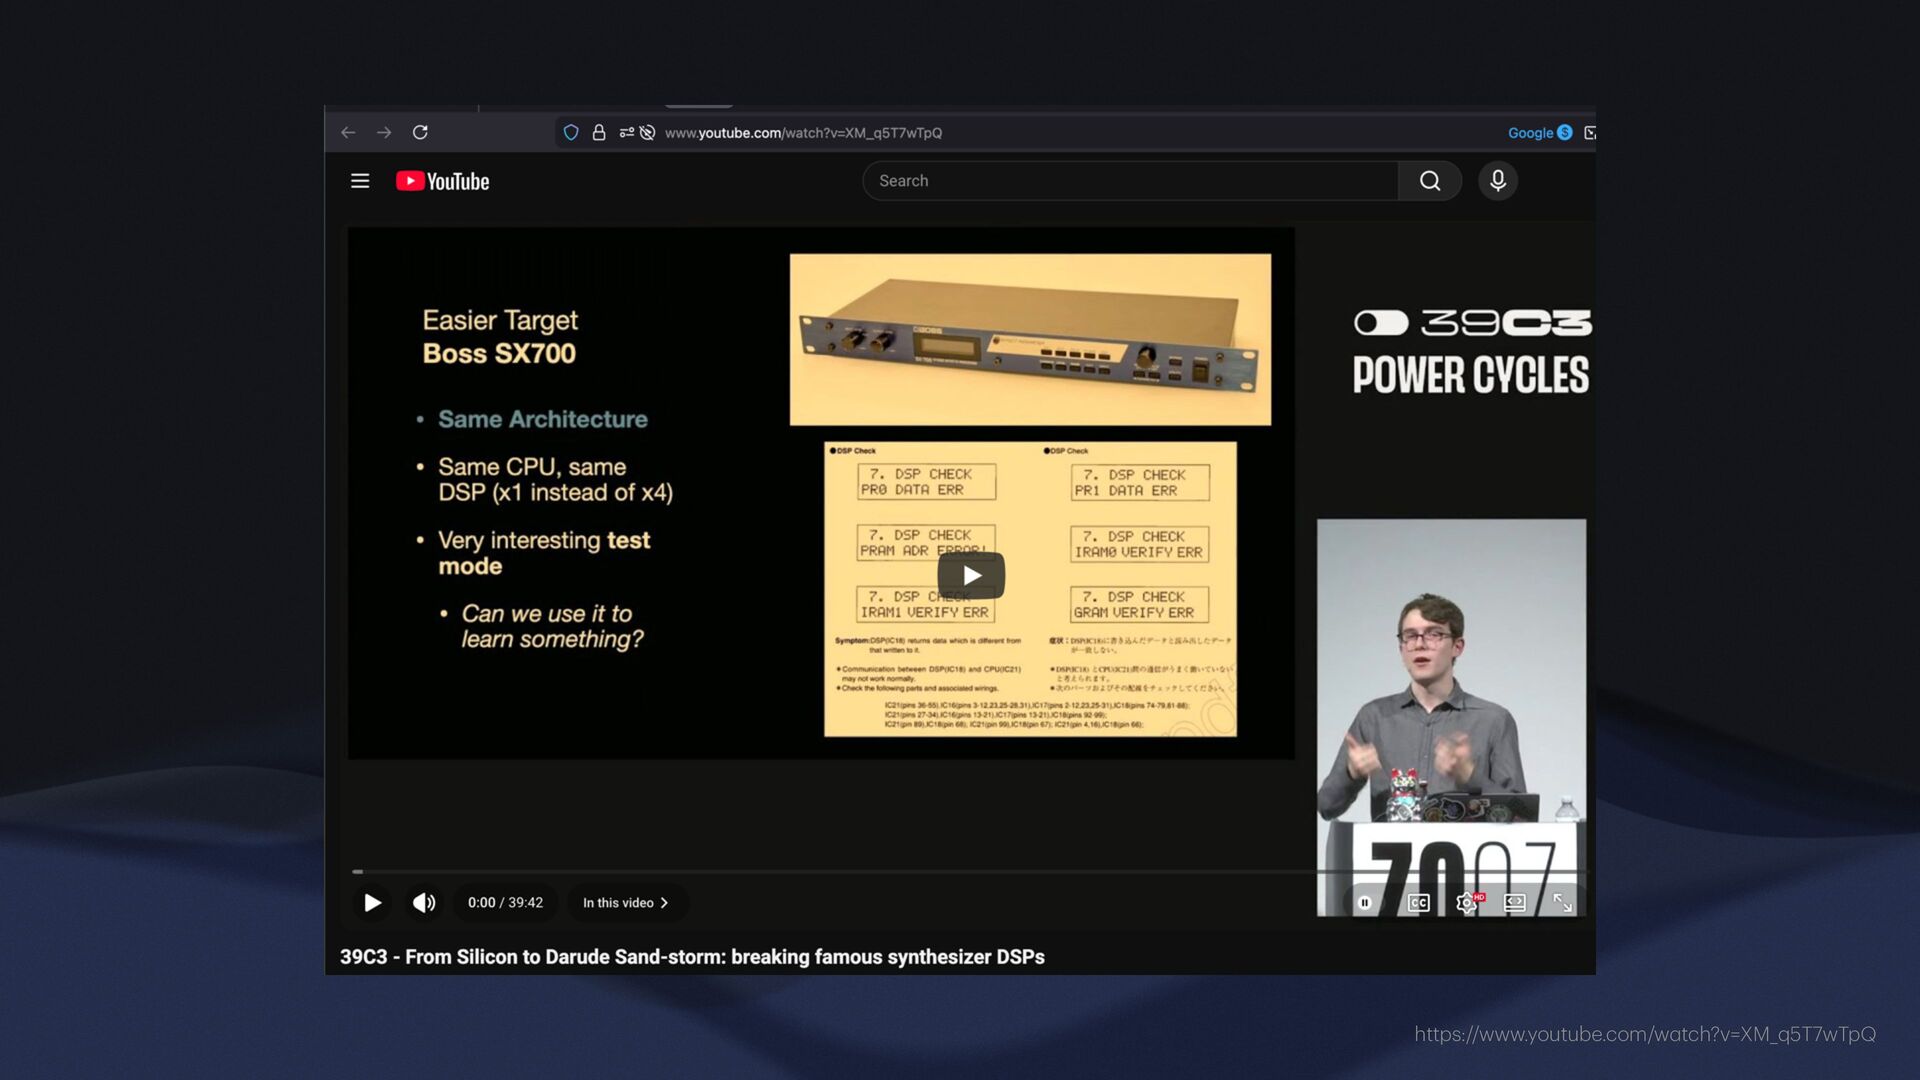The width and height of the screenshot is (1920, 1080).
Task: Start voice search with the microphone icon
Action: [x=1497, y=181]
